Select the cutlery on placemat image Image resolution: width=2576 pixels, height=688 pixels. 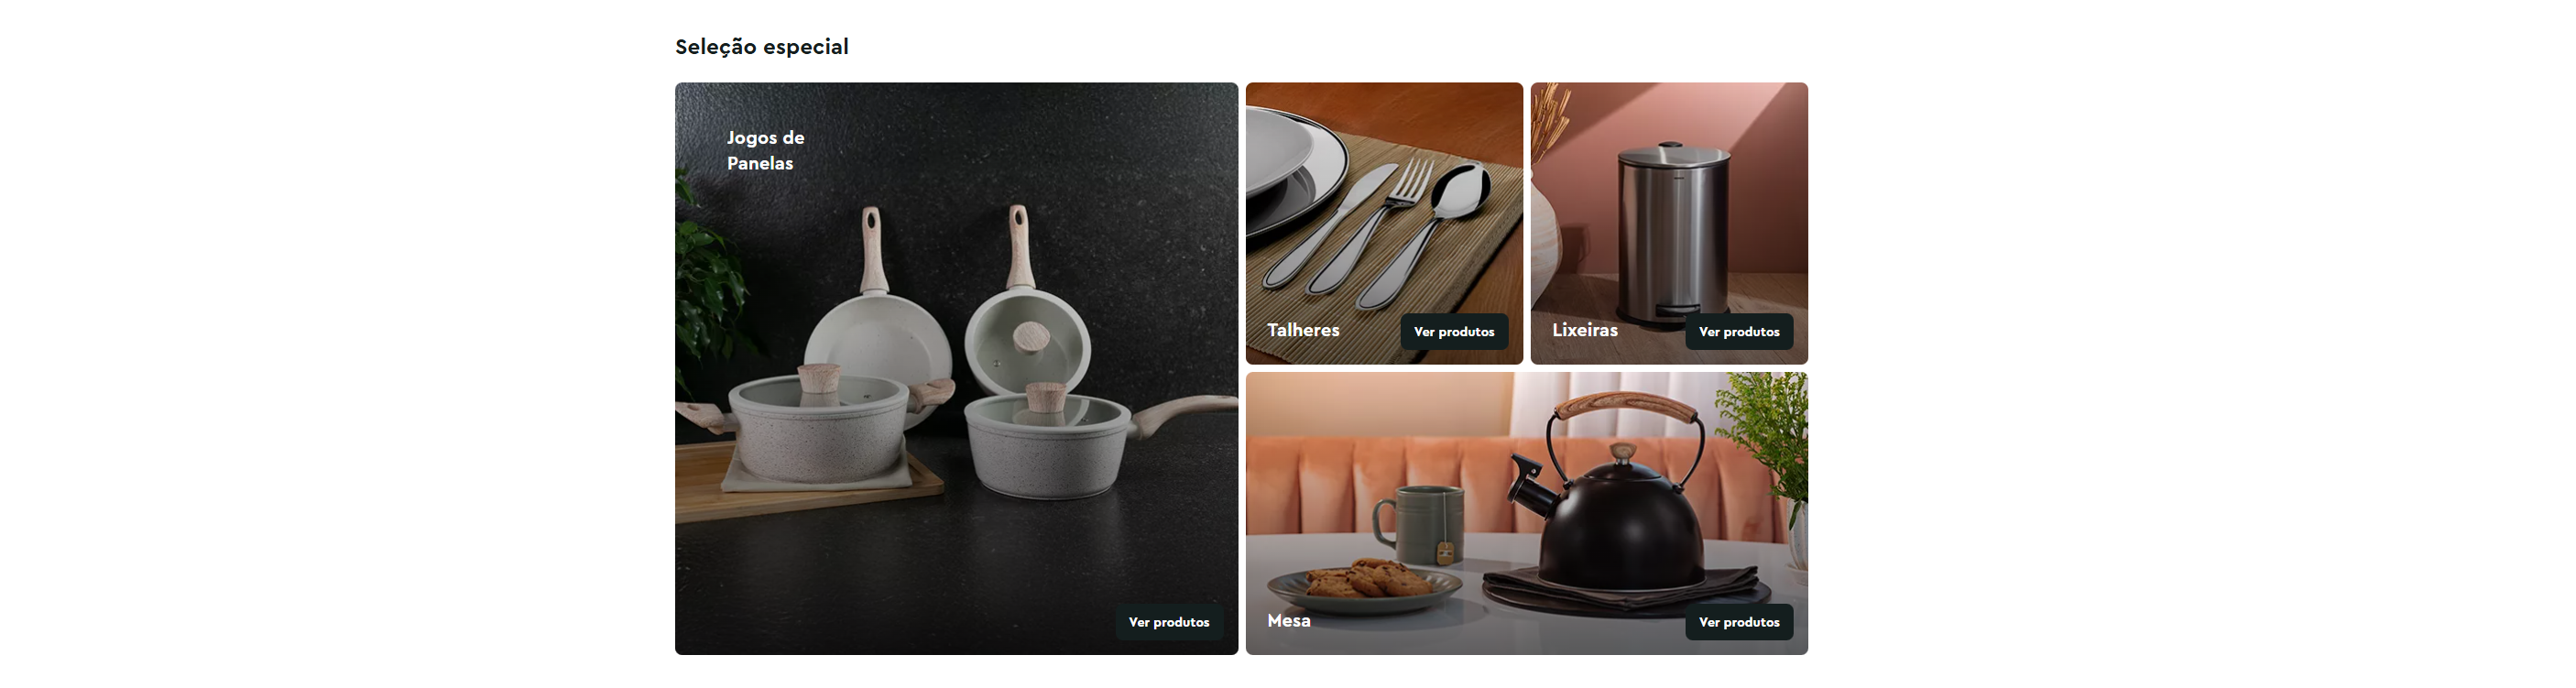pyautogui.click(x=1384, y=223)
